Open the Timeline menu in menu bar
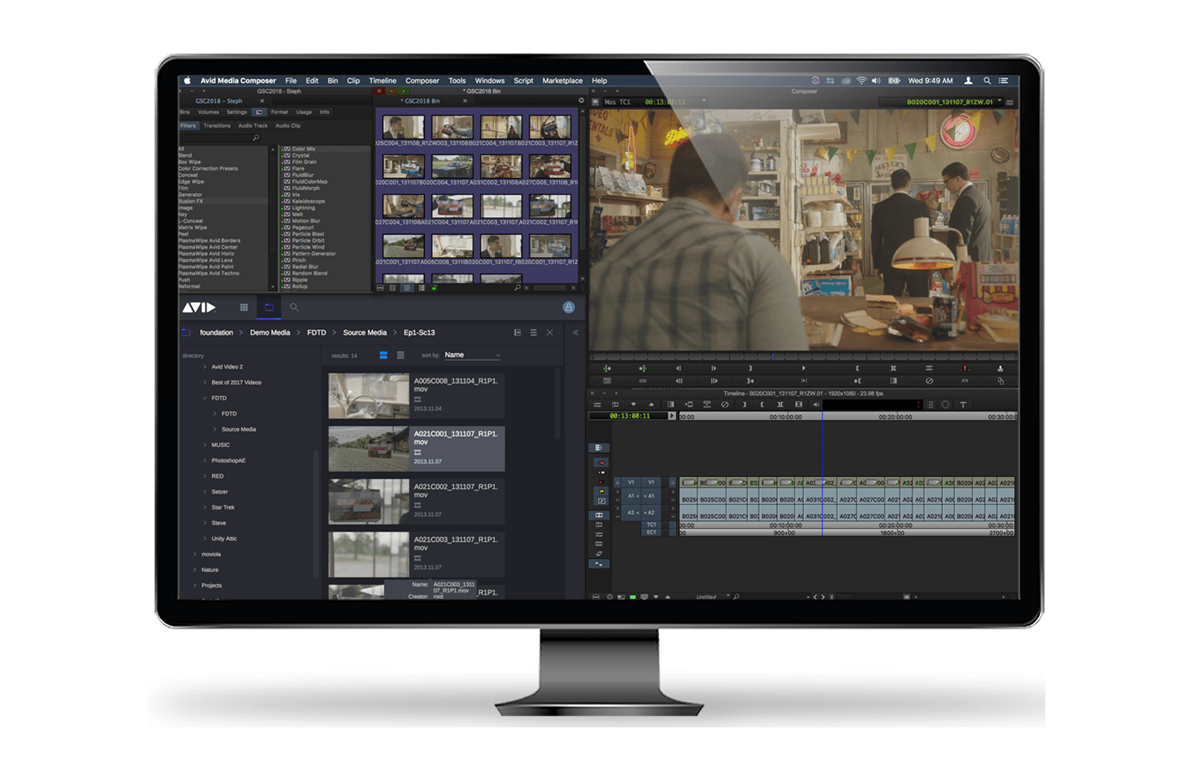The image size is (1200, 761). click(382, 81)
